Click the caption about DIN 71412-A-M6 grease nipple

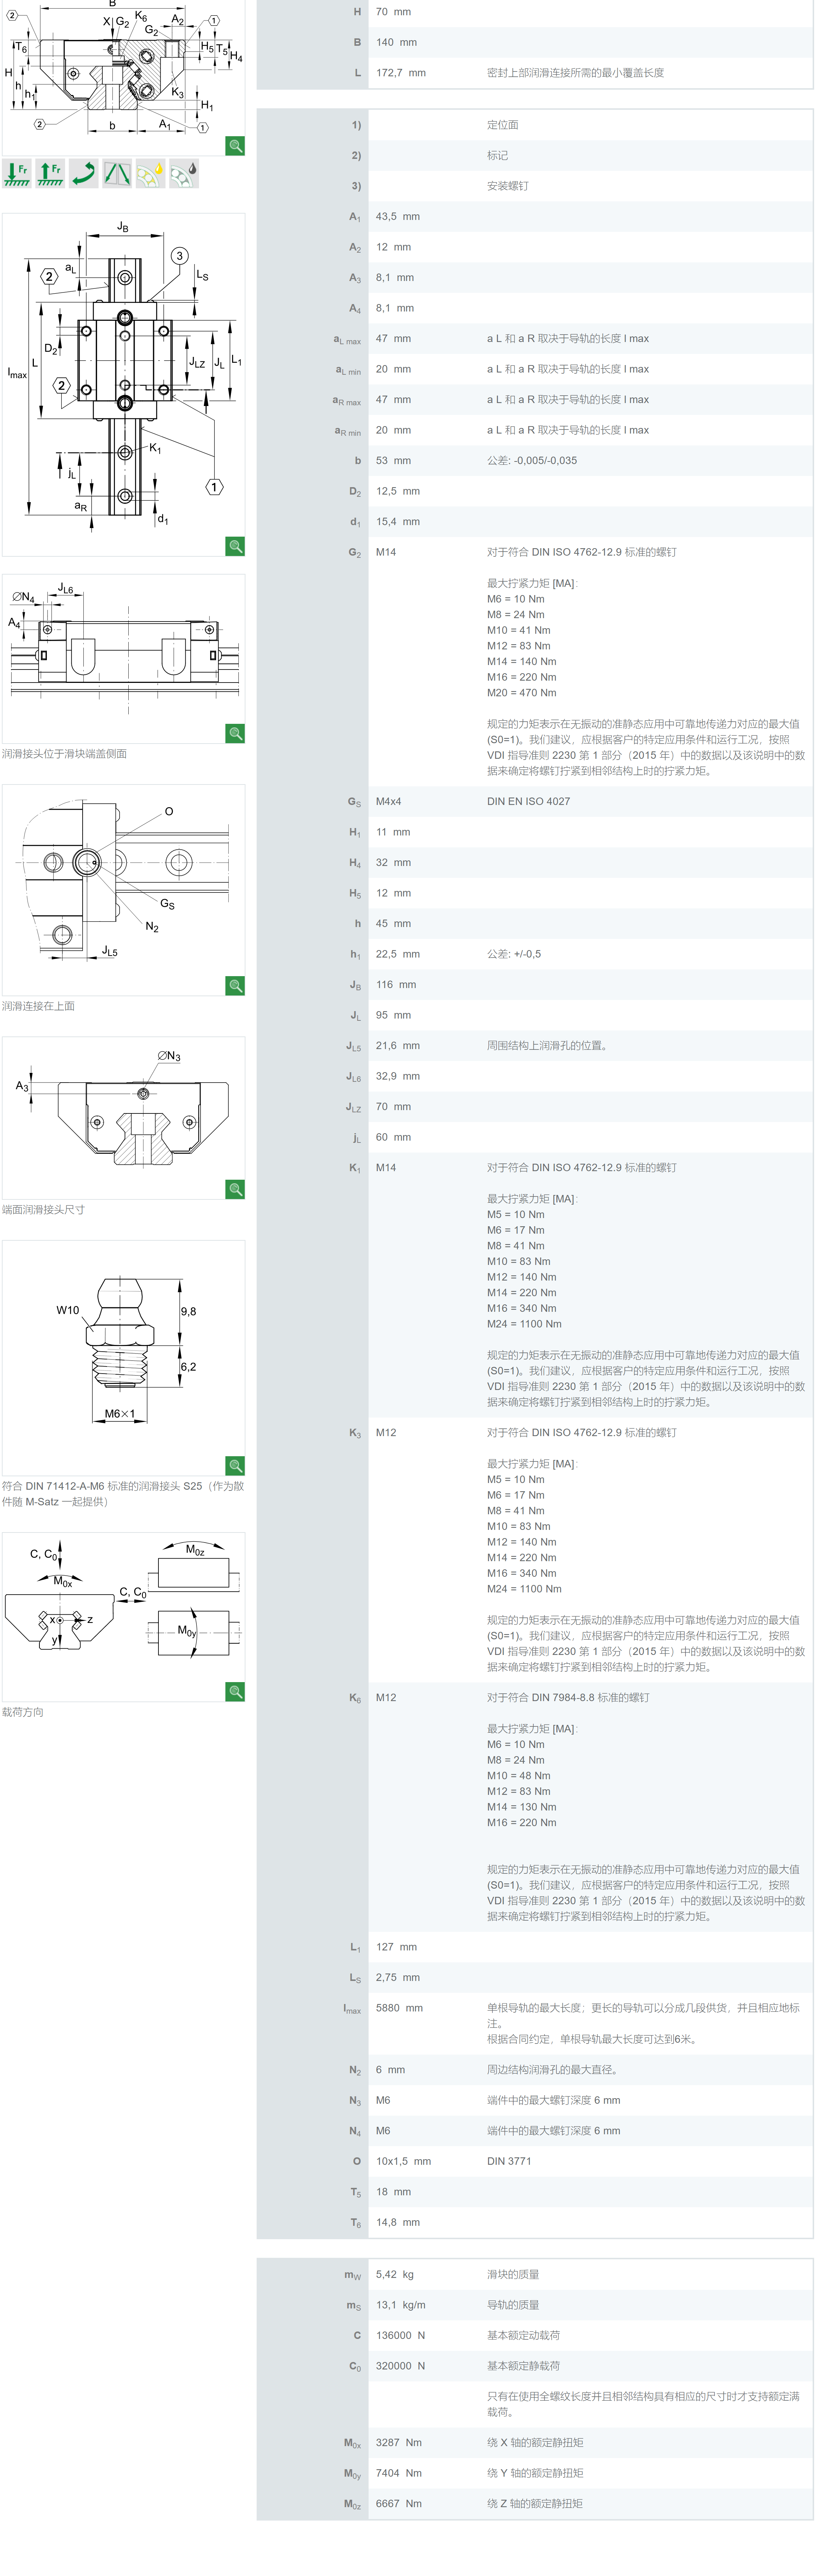pyautogui.click(x=123, y=1494)
